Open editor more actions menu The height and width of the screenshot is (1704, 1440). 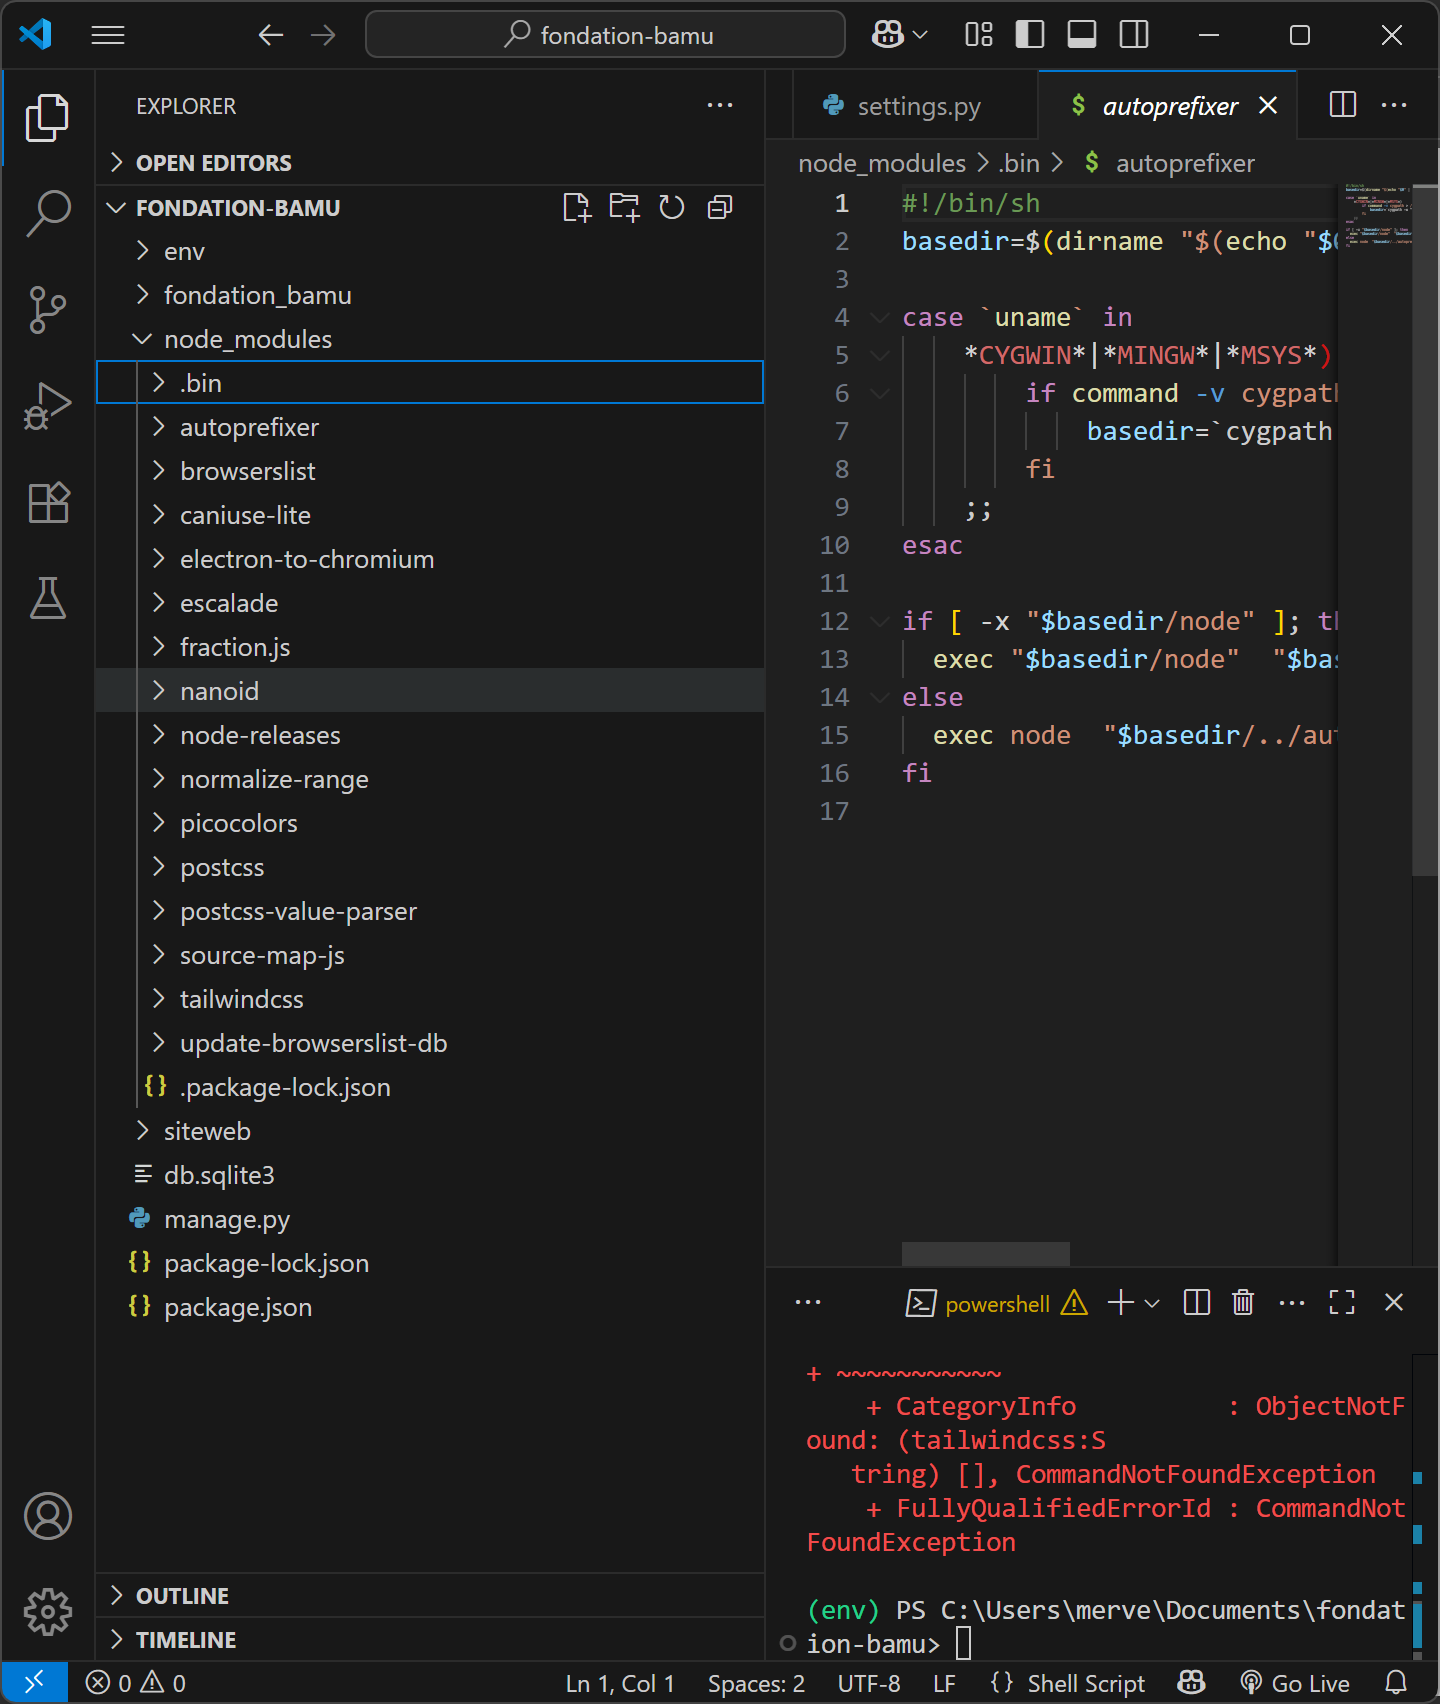click(1394, 105)
